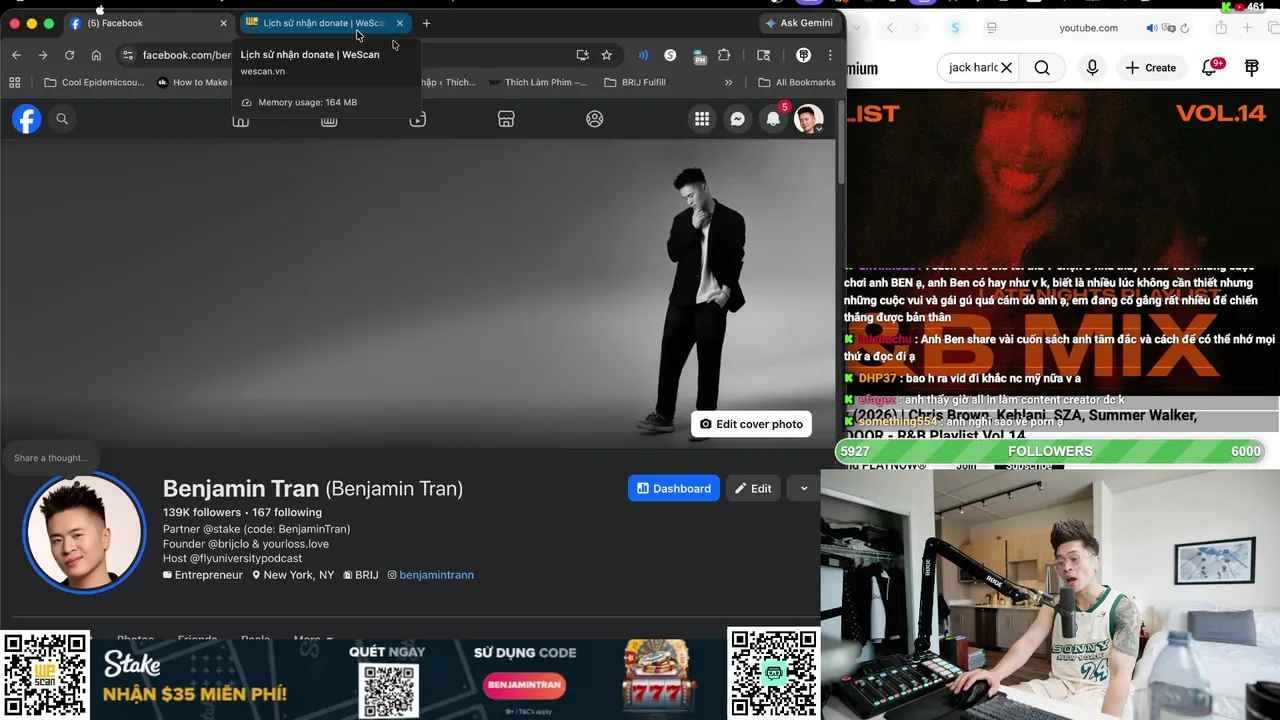Expand hidden bookmarks chevron

coord(729,82)
